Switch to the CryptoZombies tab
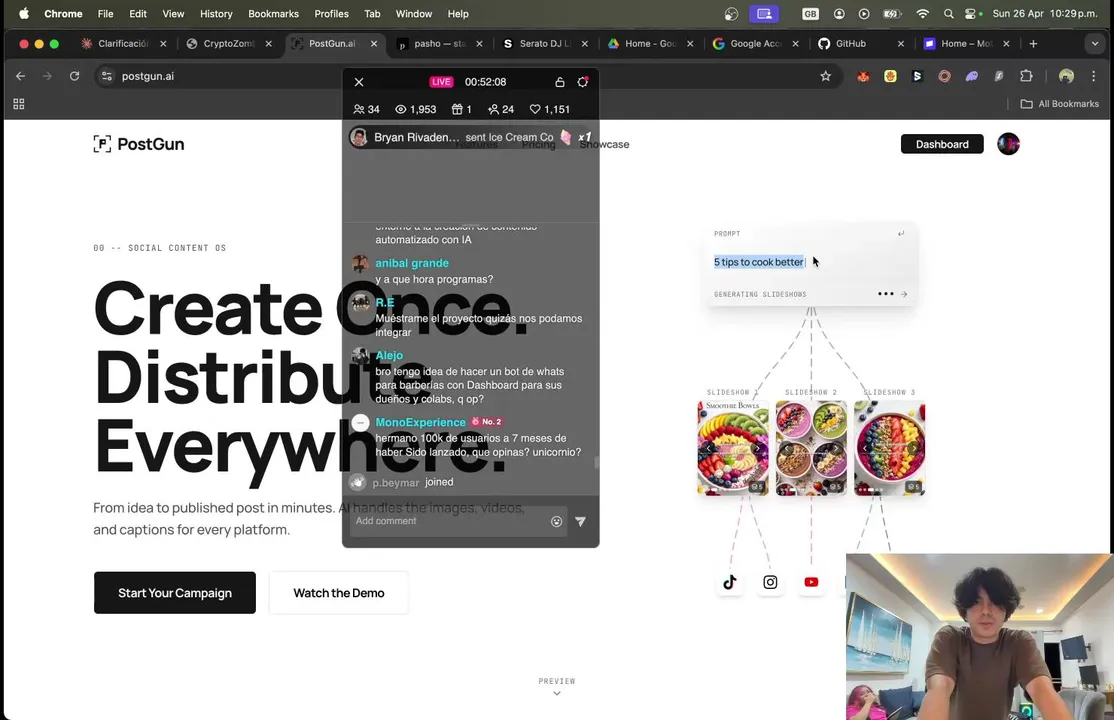This screenshot has width=1114, height=720. 229,43
